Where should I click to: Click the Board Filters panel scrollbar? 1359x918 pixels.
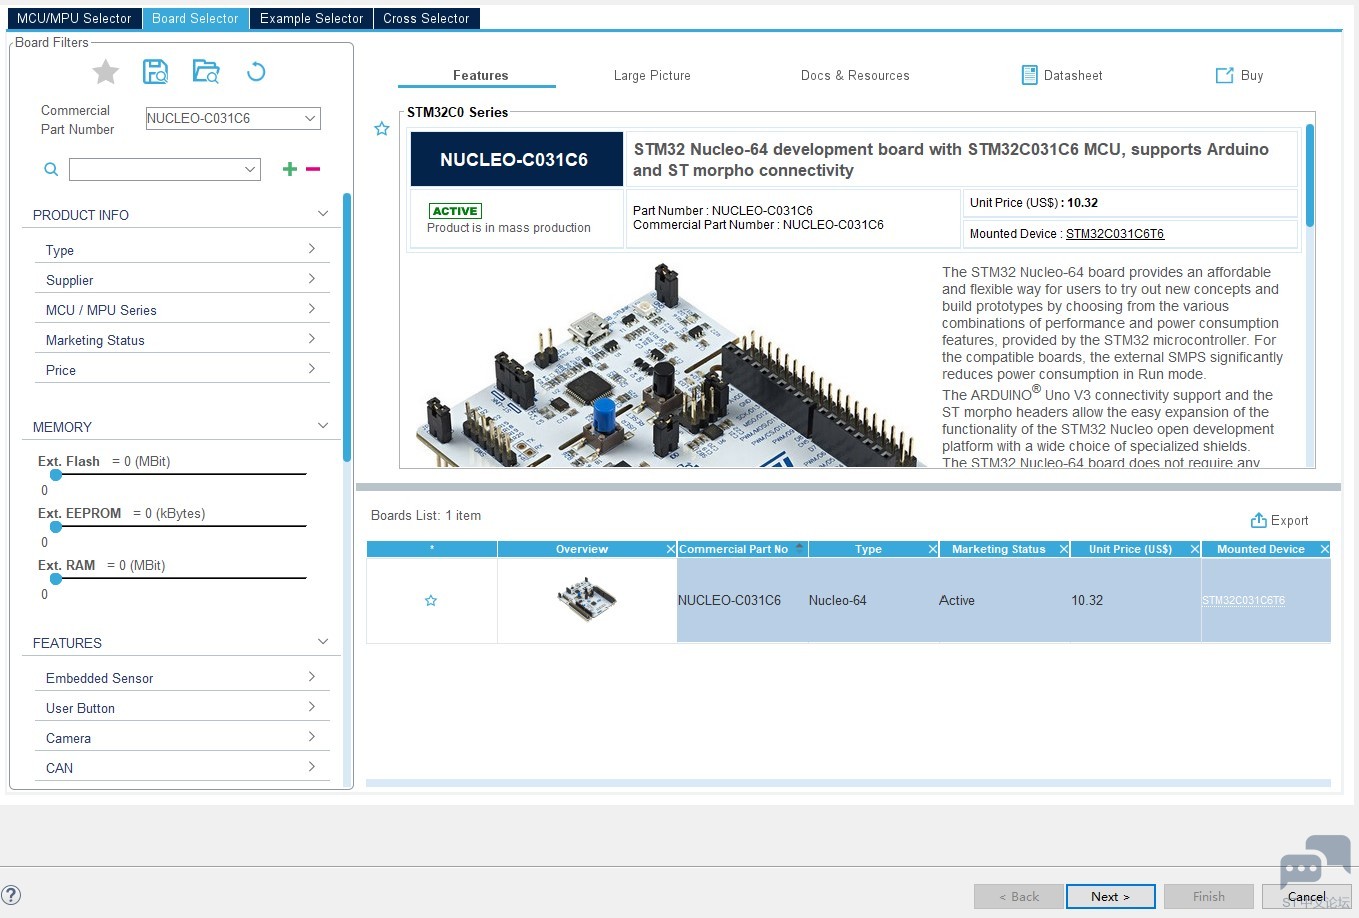[x=347, y=327]
